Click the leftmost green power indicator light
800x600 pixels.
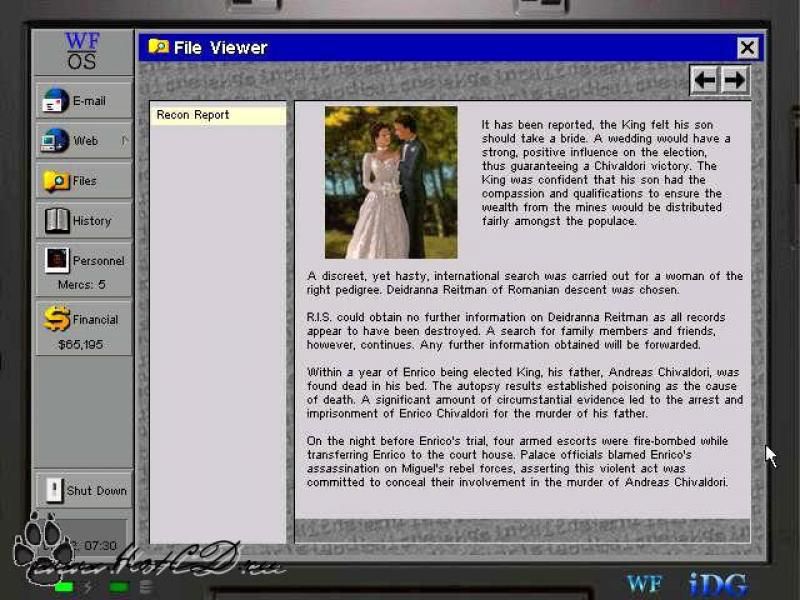(x=64, y=586)
